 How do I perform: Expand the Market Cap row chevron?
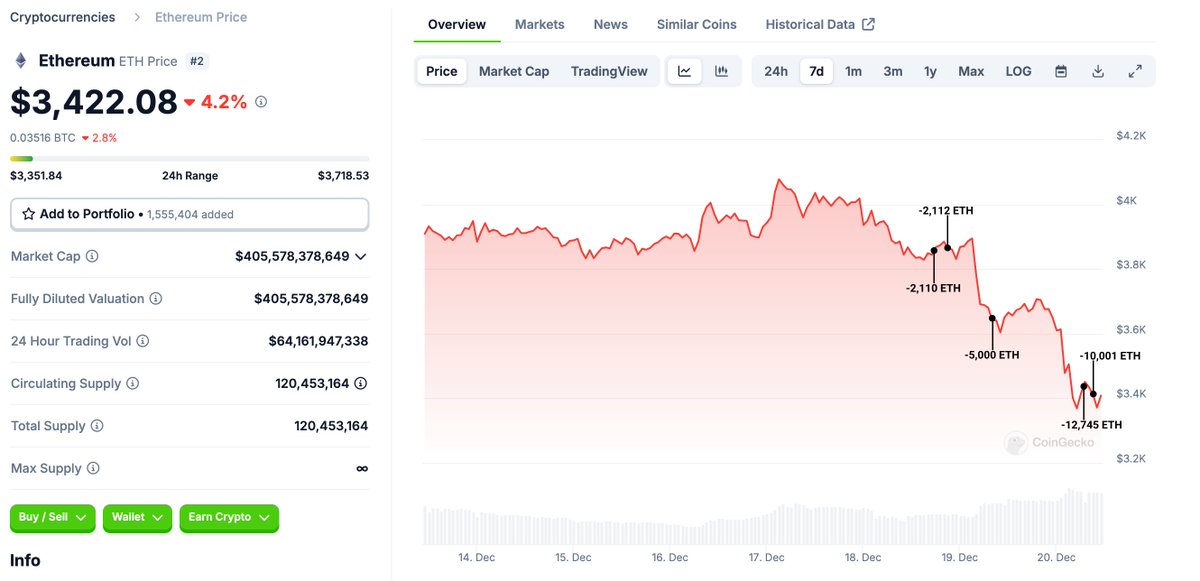tap(361, 256)
